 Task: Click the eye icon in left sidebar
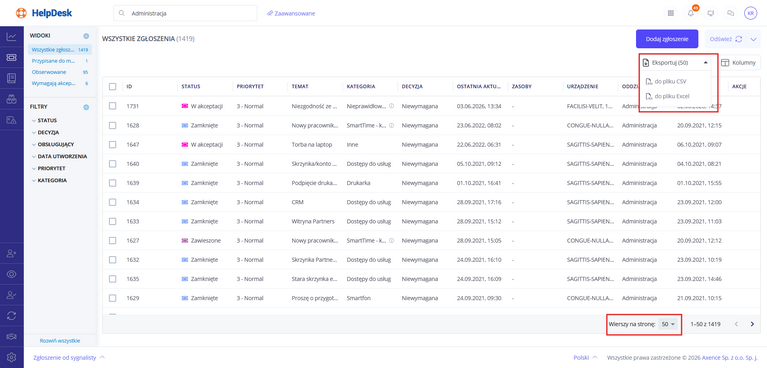(11, 274)
